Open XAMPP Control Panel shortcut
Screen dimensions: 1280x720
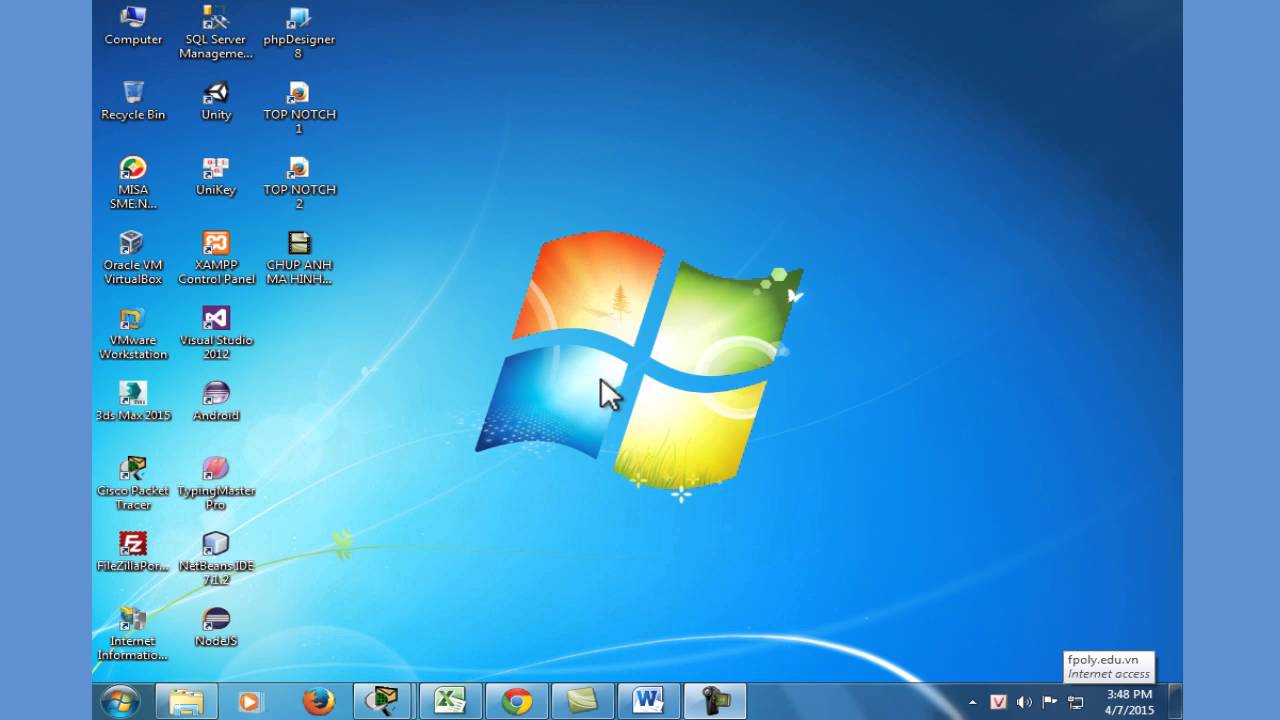216,258
